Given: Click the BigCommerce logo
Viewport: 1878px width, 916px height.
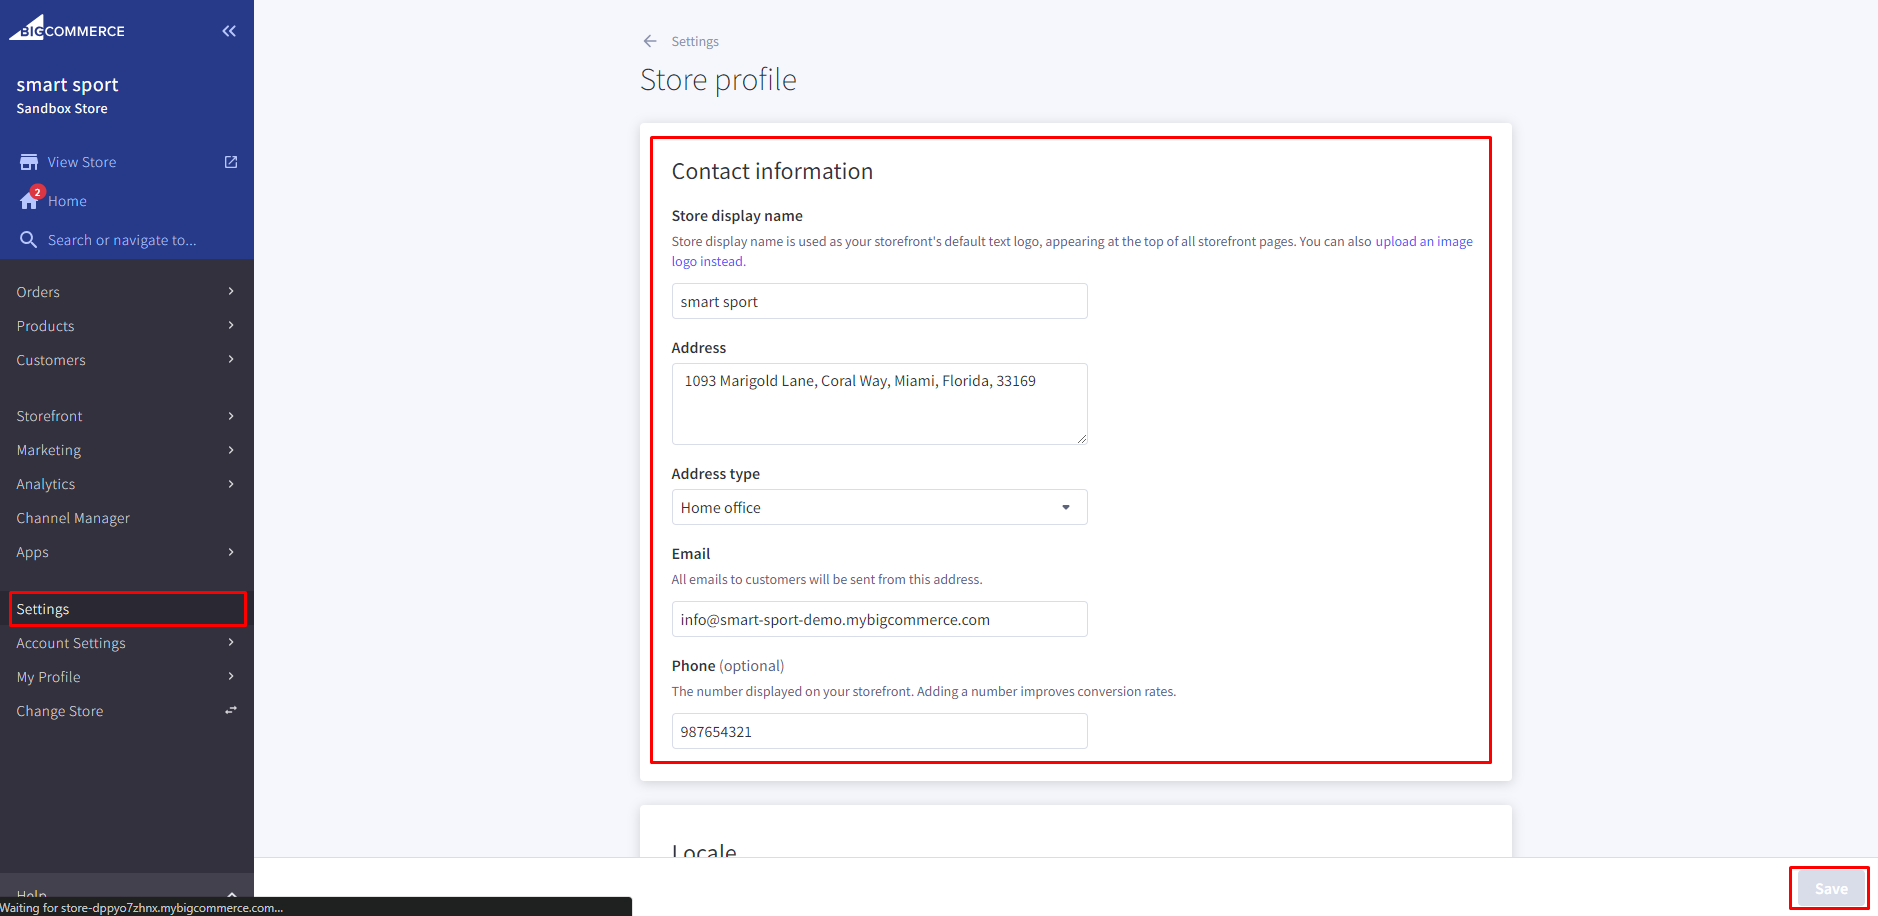Looking at the screenshot, I should 67,29.
